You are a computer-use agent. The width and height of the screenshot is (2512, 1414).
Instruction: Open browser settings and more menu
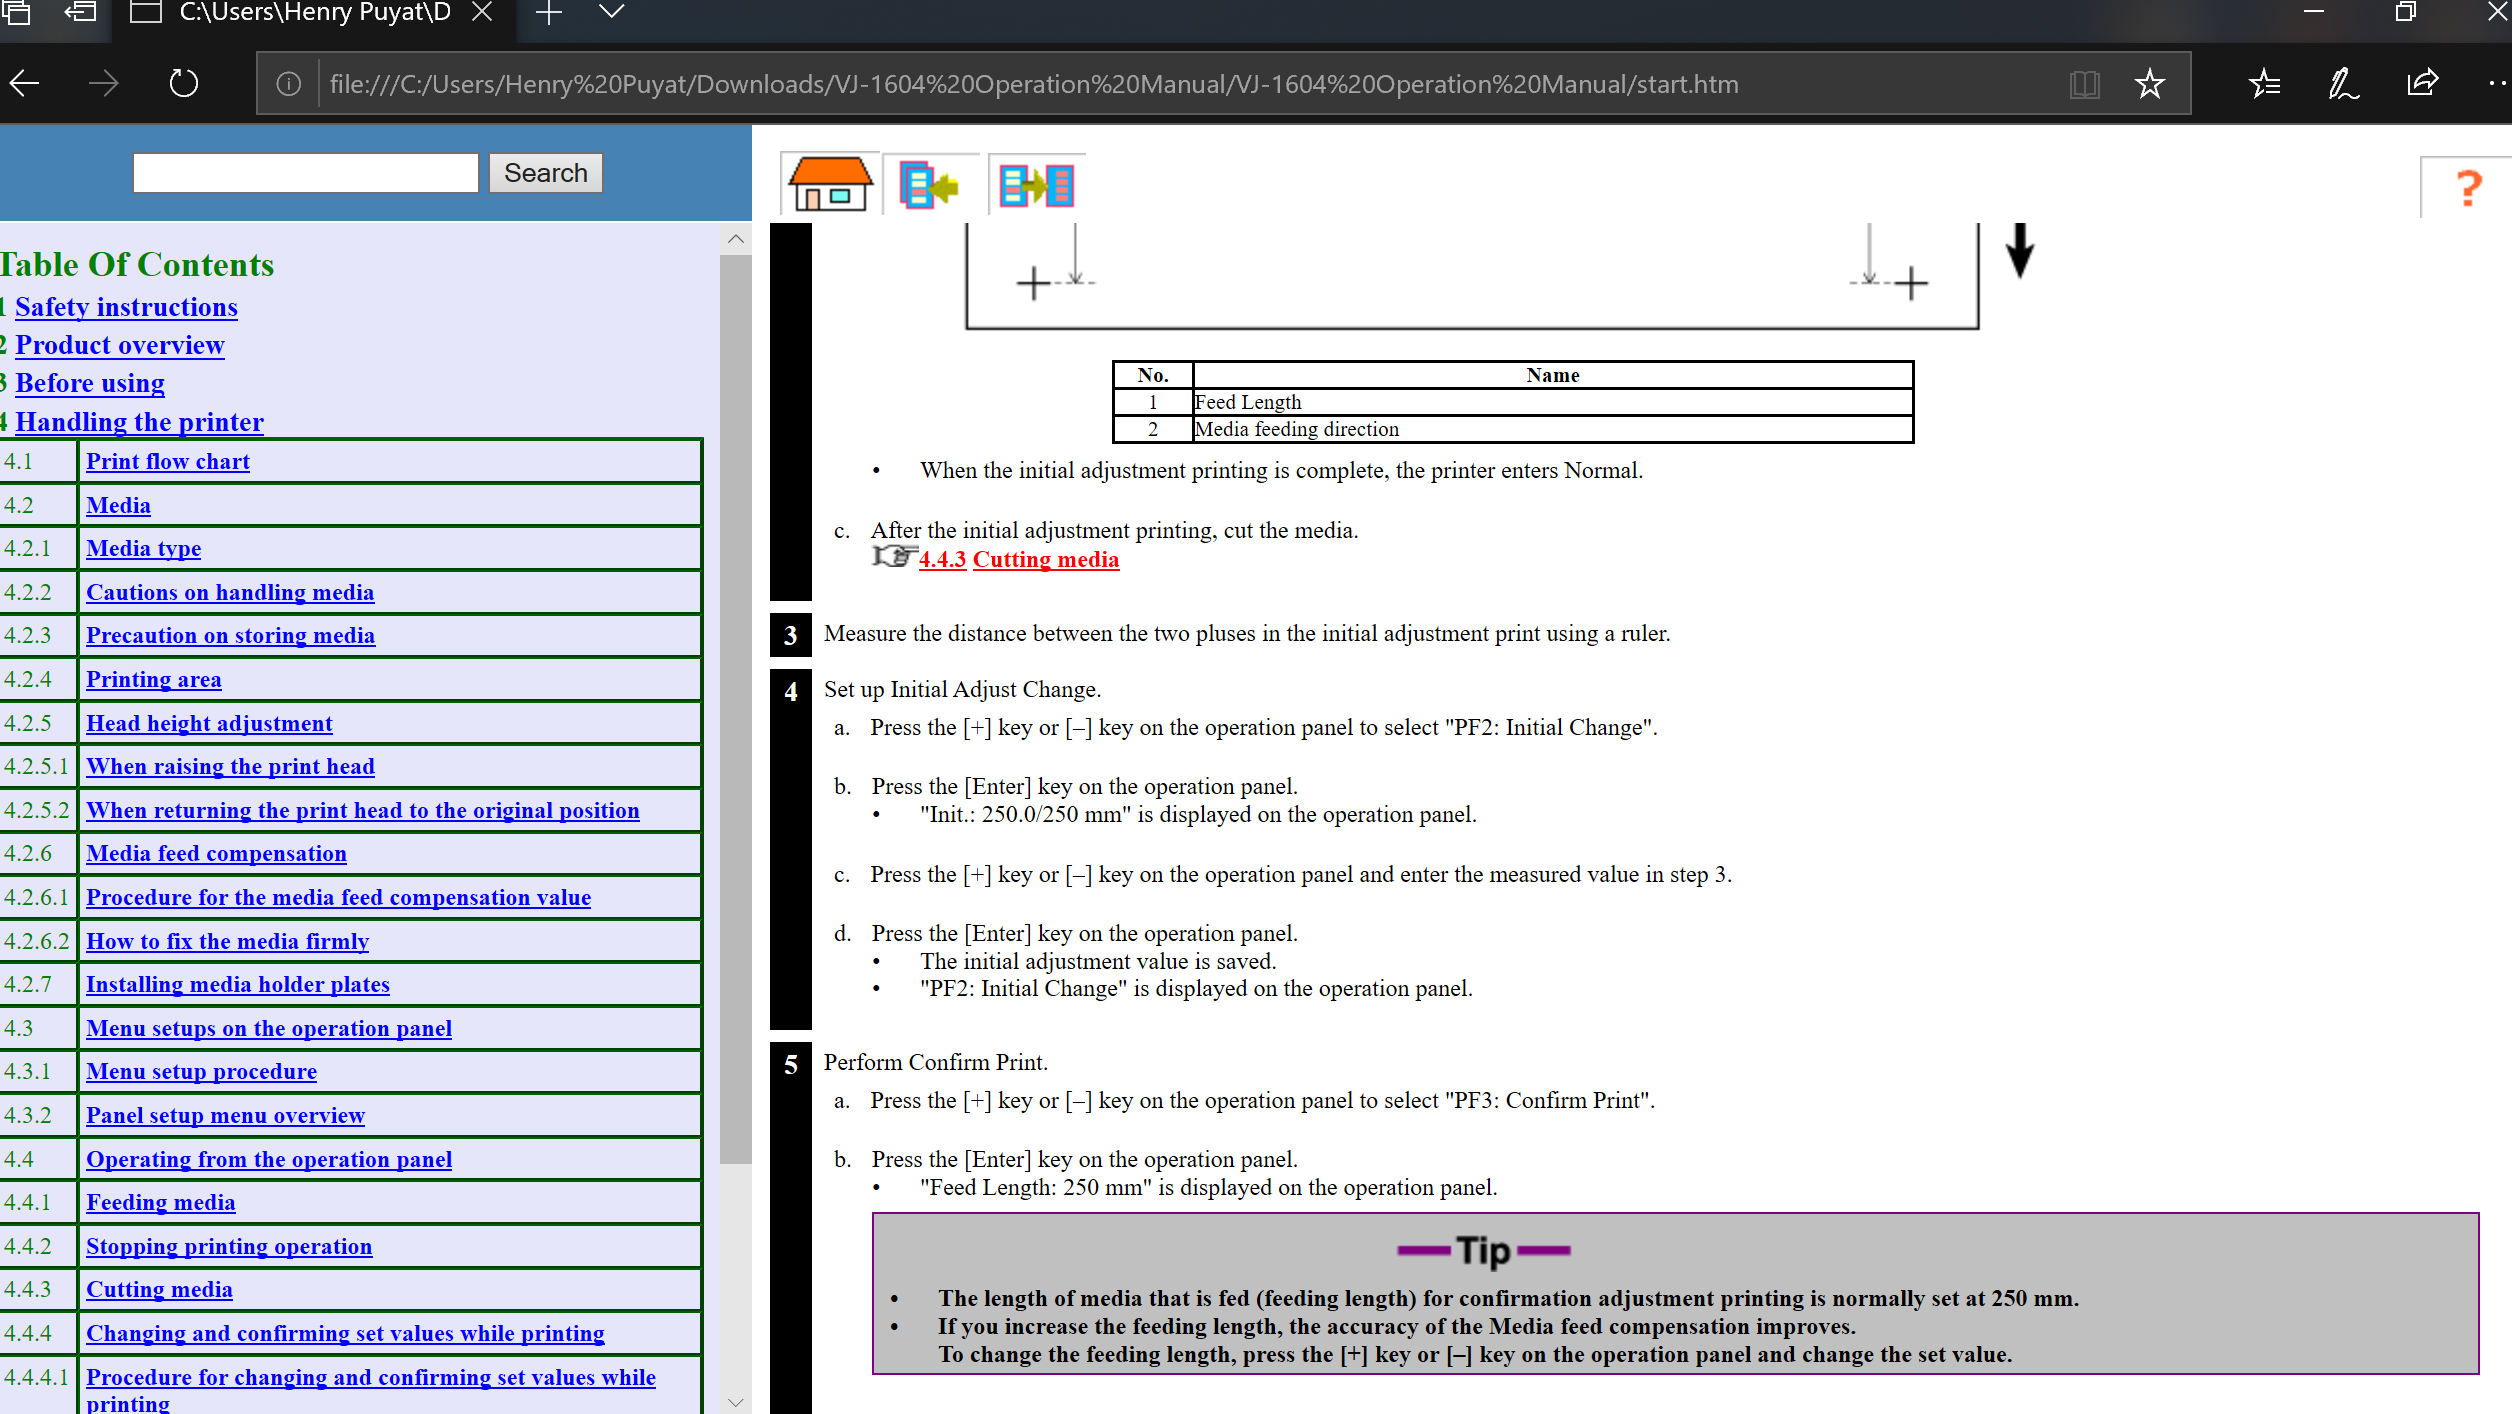click(2498, 84)
